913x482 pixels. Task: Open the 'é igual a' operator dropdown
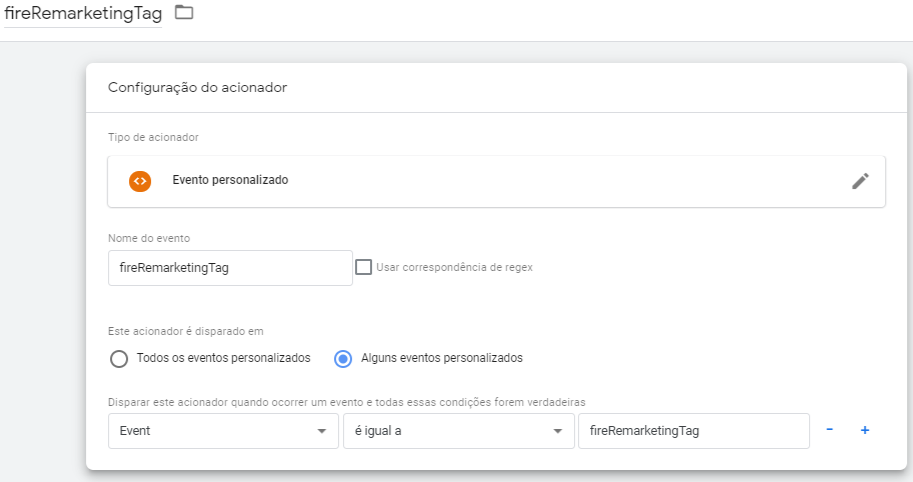459,431
